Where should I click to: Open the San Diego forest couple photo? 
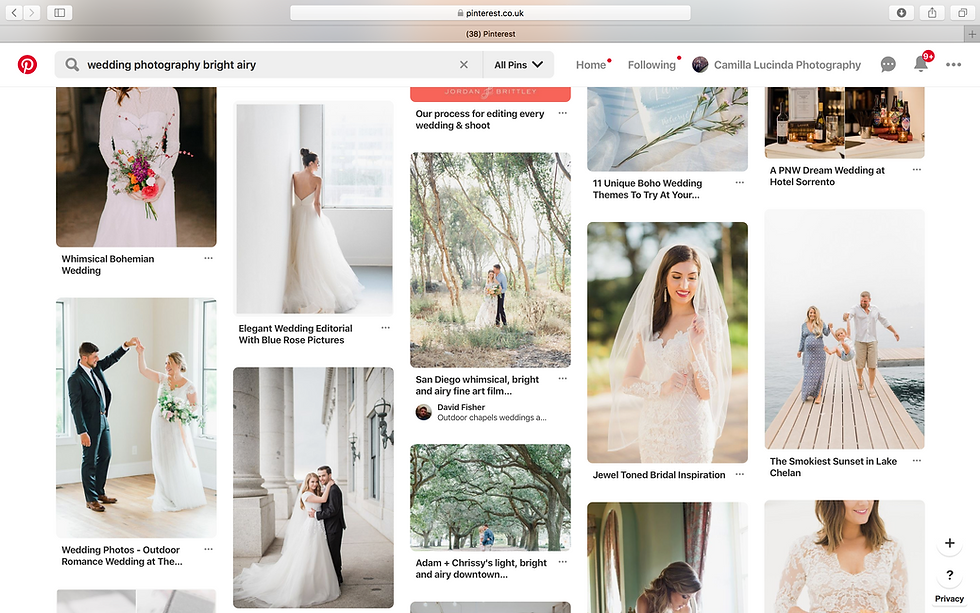(x=490, y=260)
